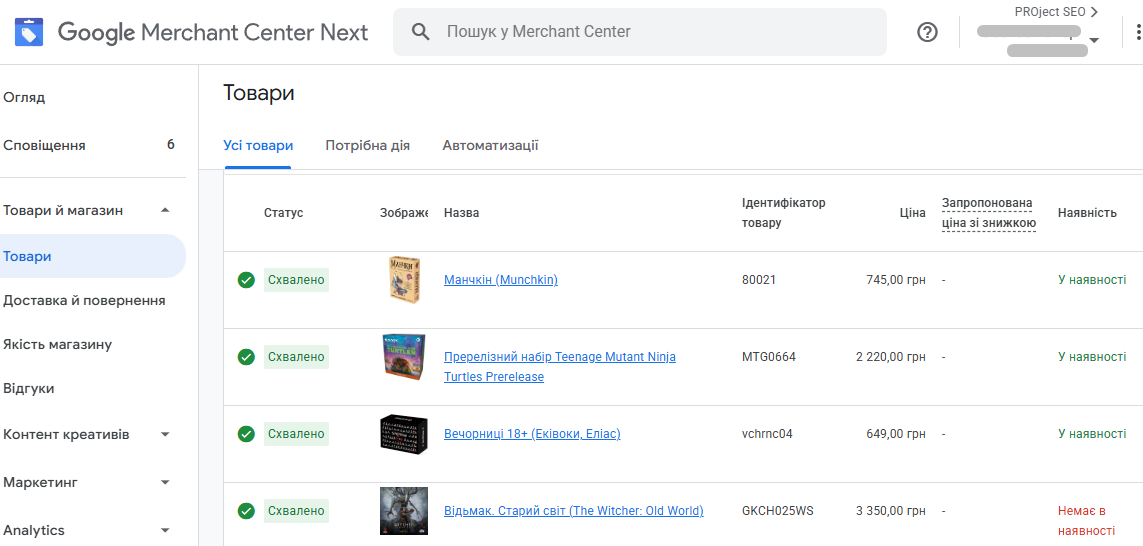This screenshot has width=1143, height=546.
Task: Click the Зображення column header
Action: click(x=404, y=213)
